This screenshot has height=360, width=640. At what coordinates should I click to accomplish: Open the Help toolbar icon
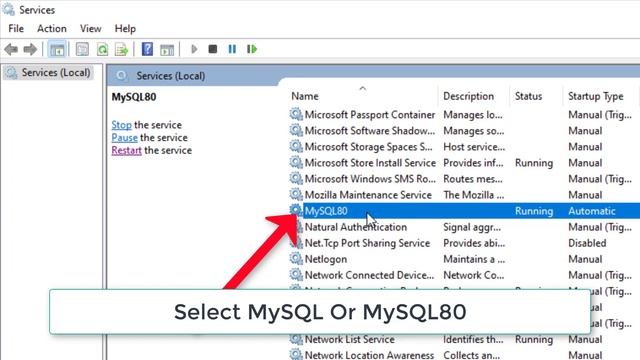point(147,49)
